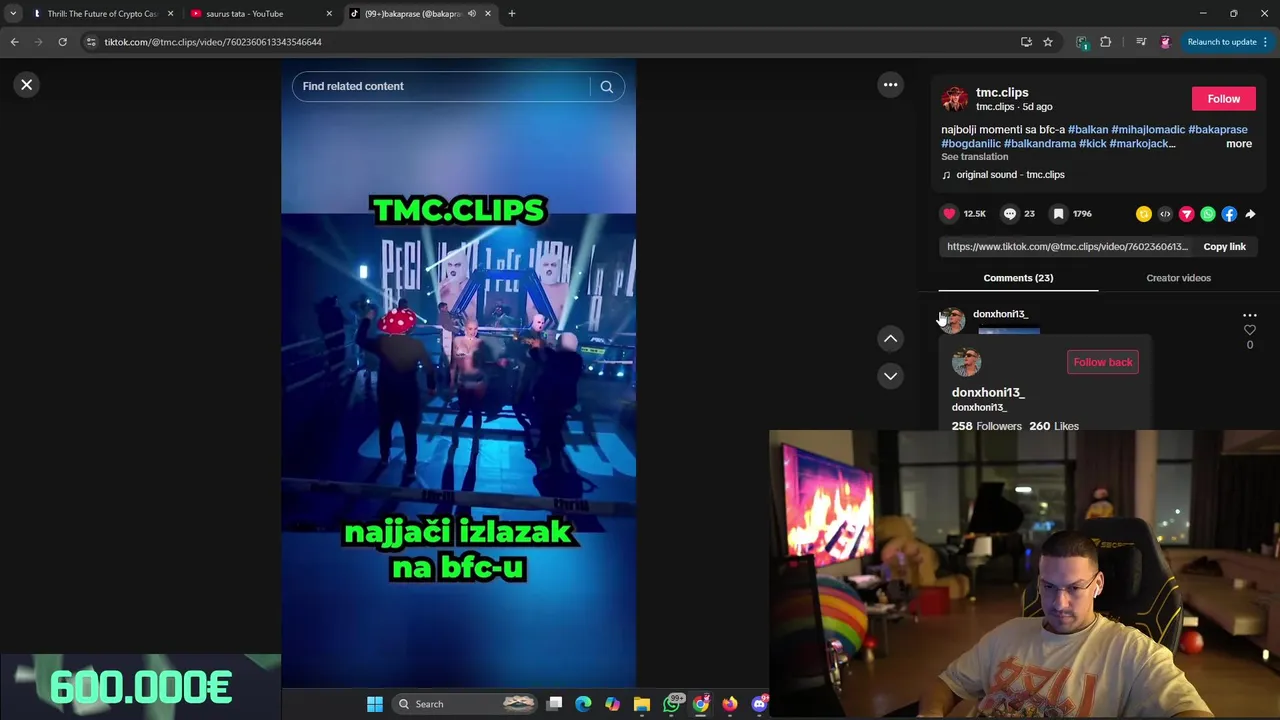This screenshot has width=1280, height=720.
Task: Click the yellow repost icon
Action: 1143,214
